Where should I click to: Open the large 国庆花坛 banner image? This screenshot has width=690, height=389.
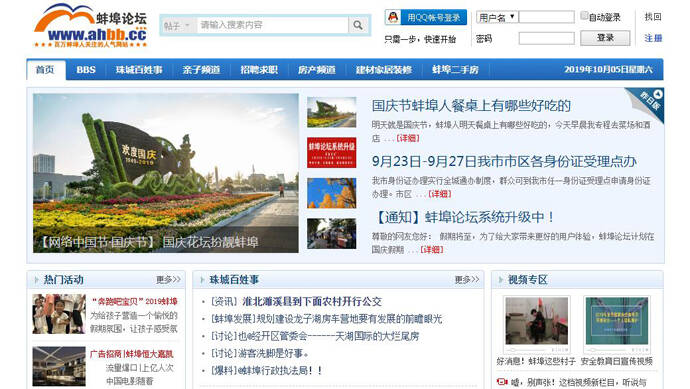pos(165,173)
